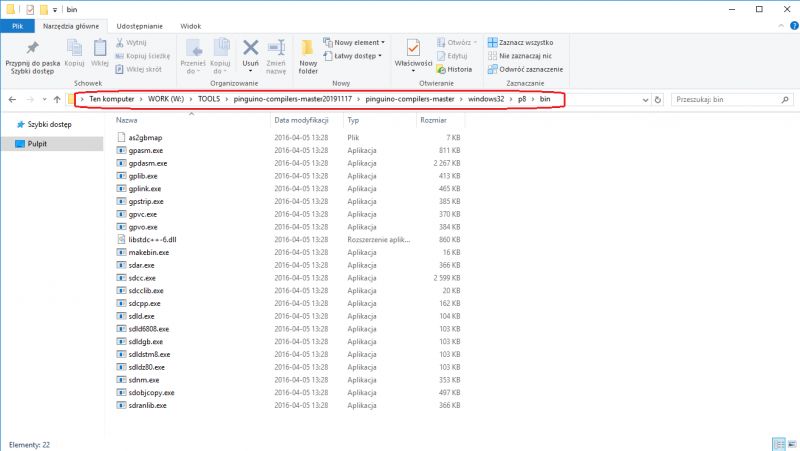Sort by Data modyfikacji column
This screenshot has width=800, height=451.
click(x=301, y=120)
